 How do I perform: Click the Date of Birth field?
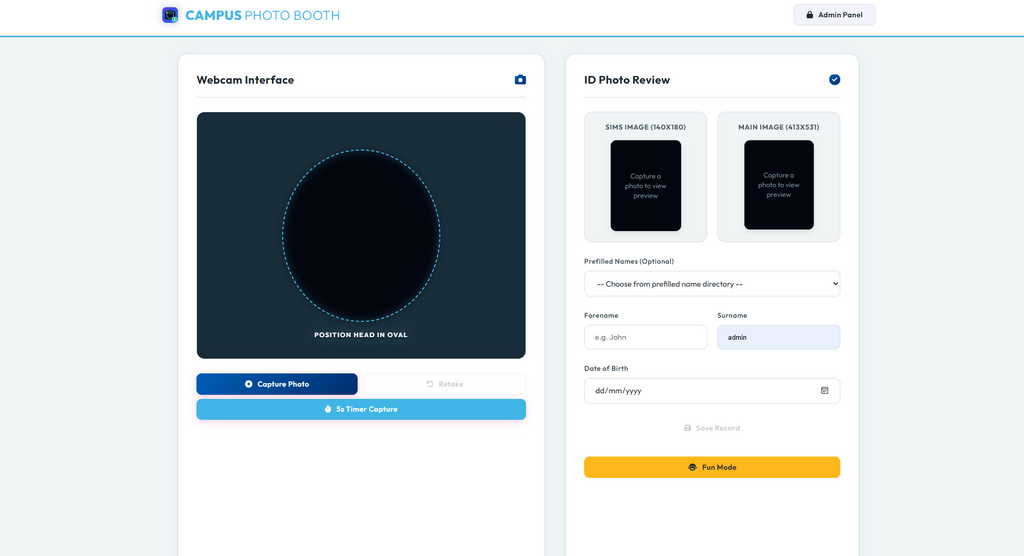712,391
